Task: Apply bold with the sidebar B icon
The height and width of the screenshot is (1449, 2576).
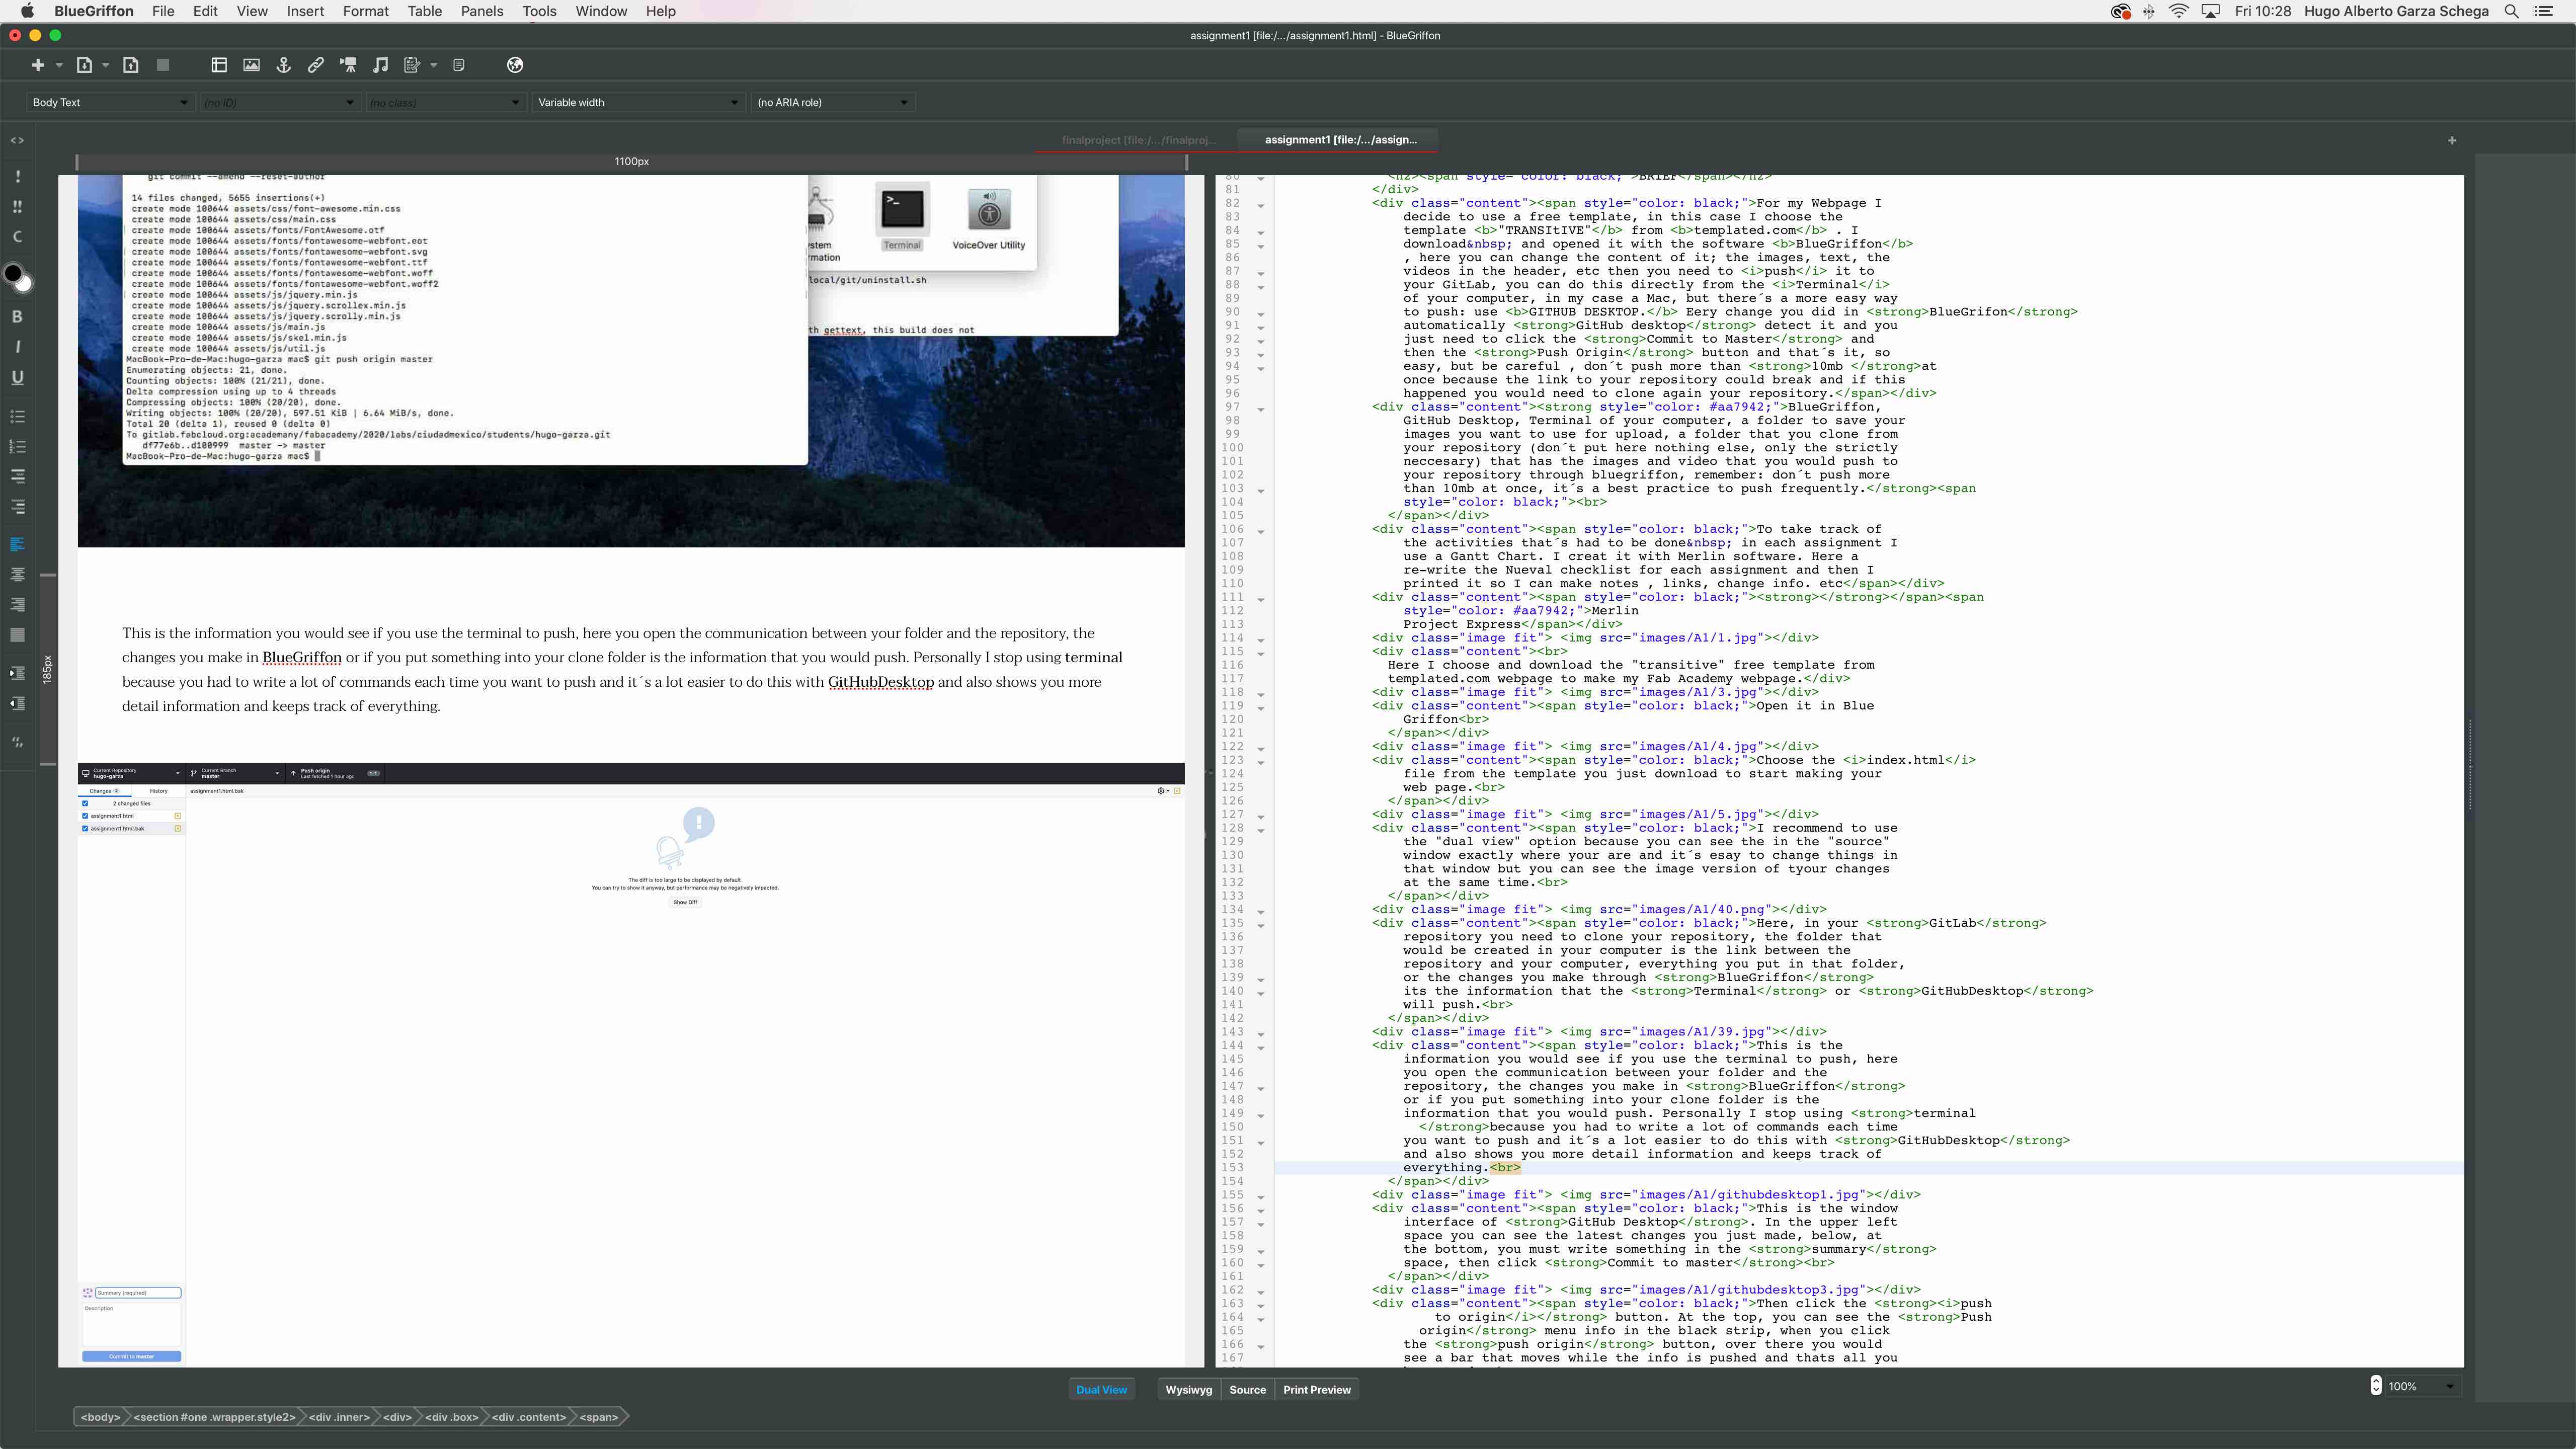Action: [x=17, y=316]
